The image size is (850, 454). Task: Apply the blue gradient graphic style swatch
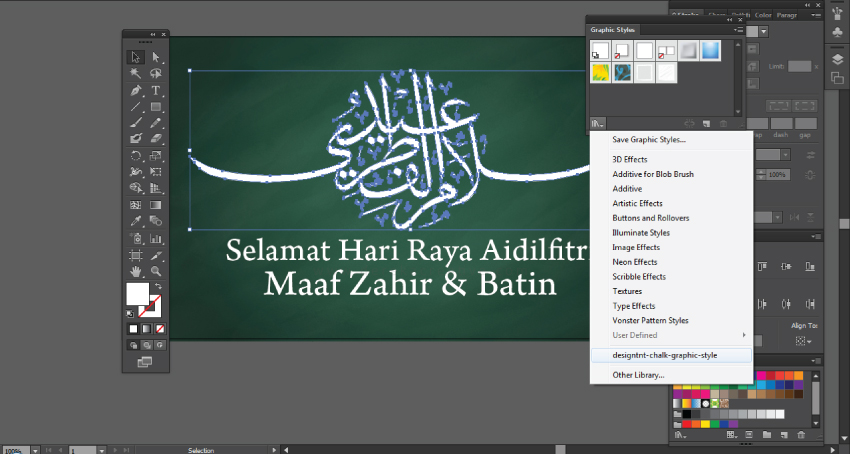(x=708, y=50)
